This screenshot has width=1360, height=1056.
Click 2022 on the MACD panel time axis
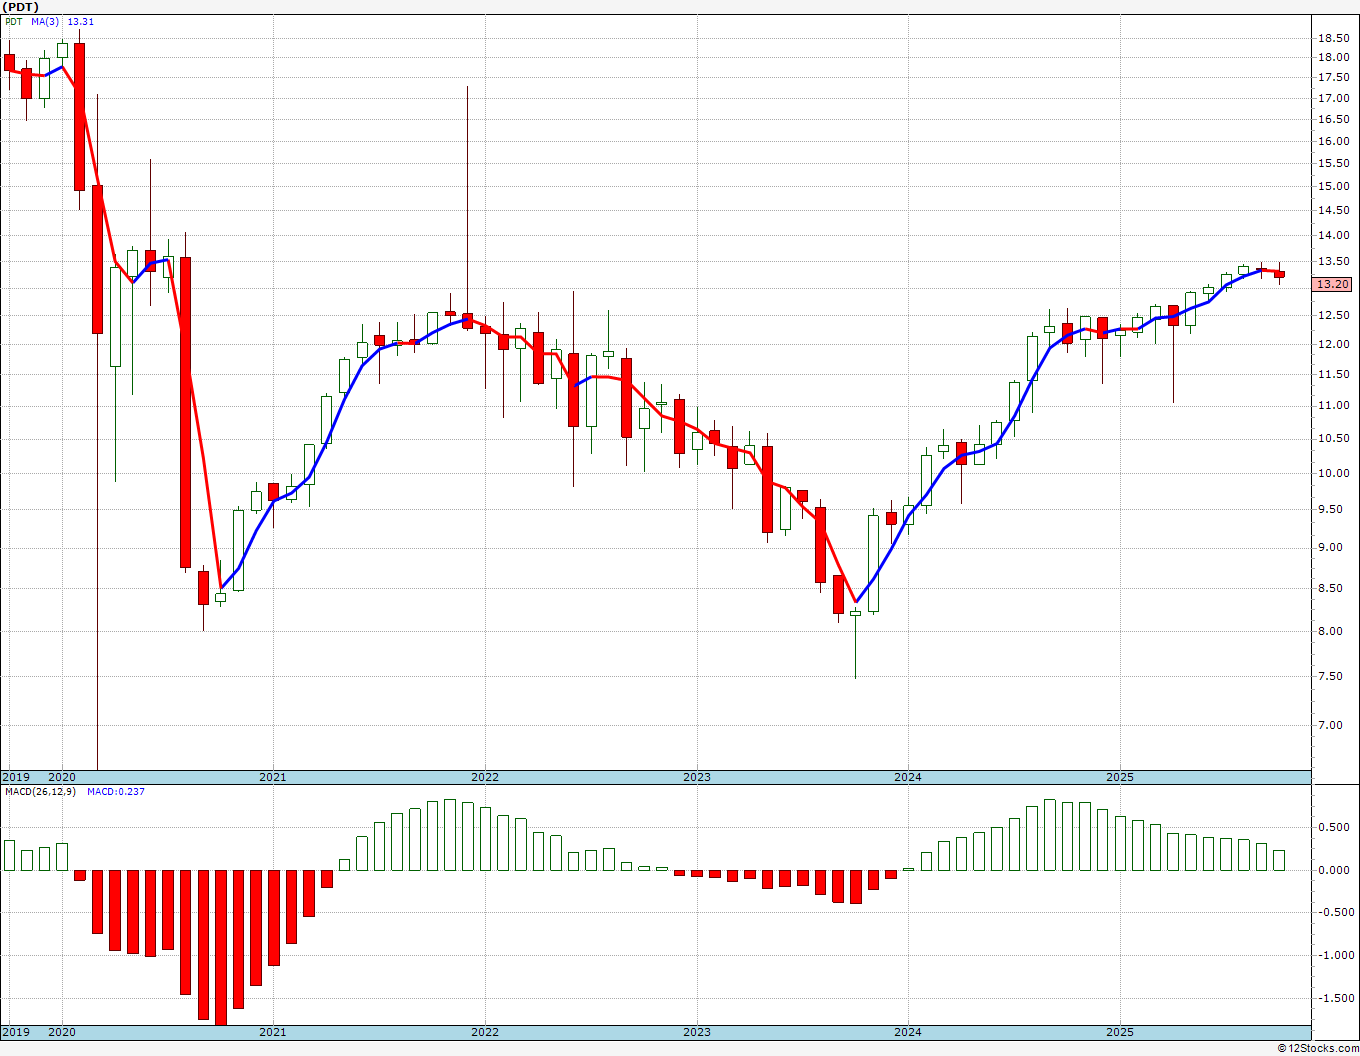(485, 1032)
